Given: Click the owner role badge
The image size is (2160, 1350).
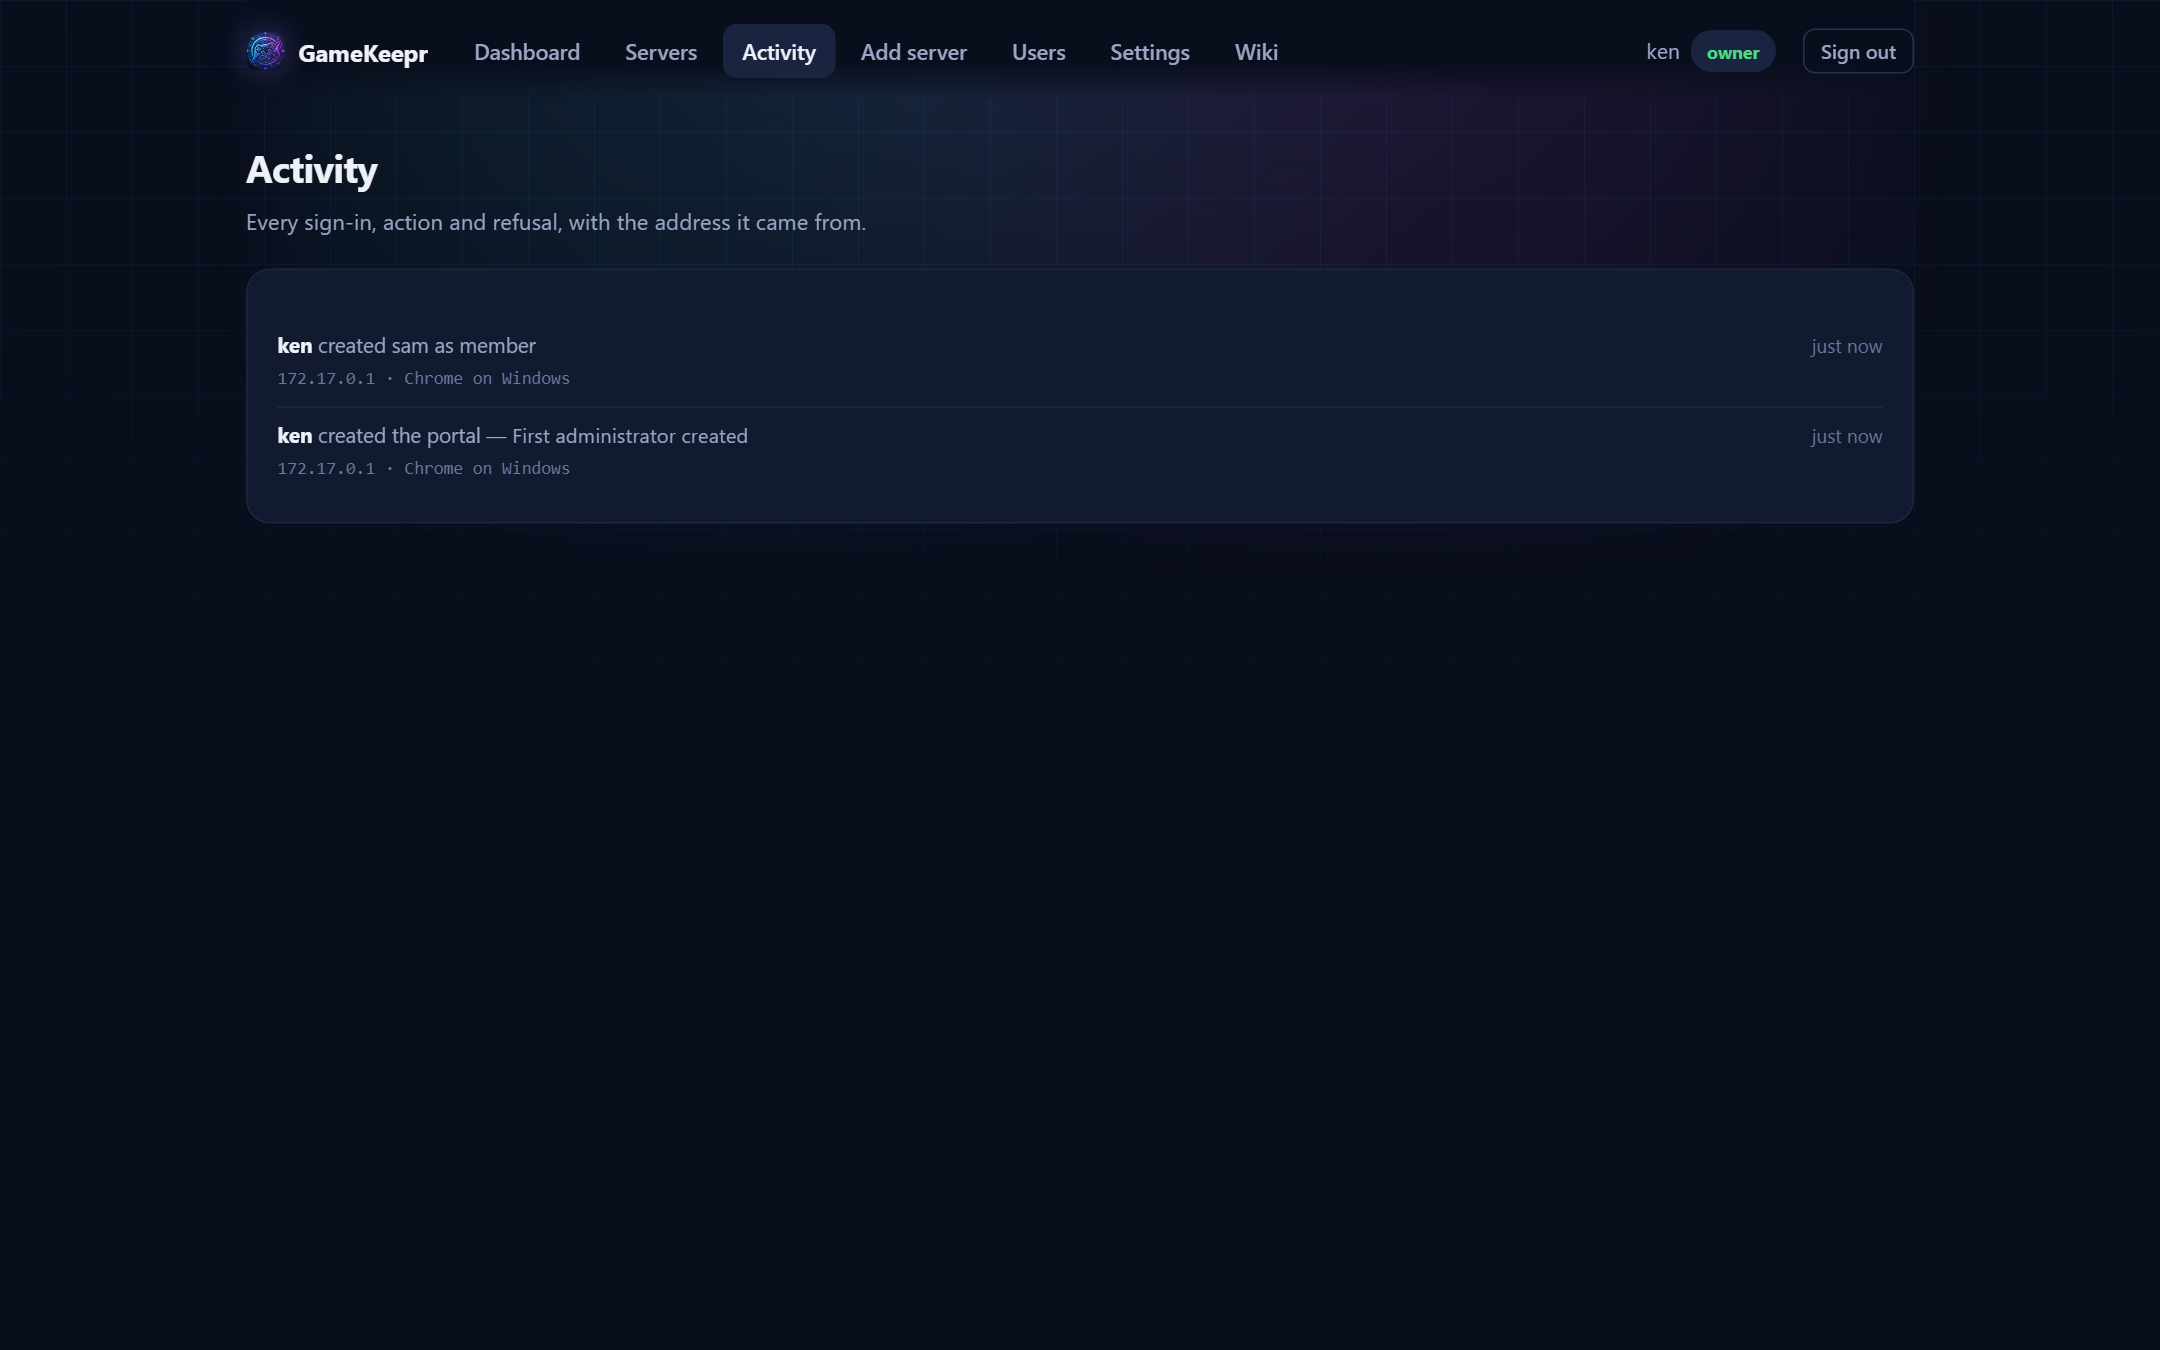Looking at the screenshot, I should 1733,52.
